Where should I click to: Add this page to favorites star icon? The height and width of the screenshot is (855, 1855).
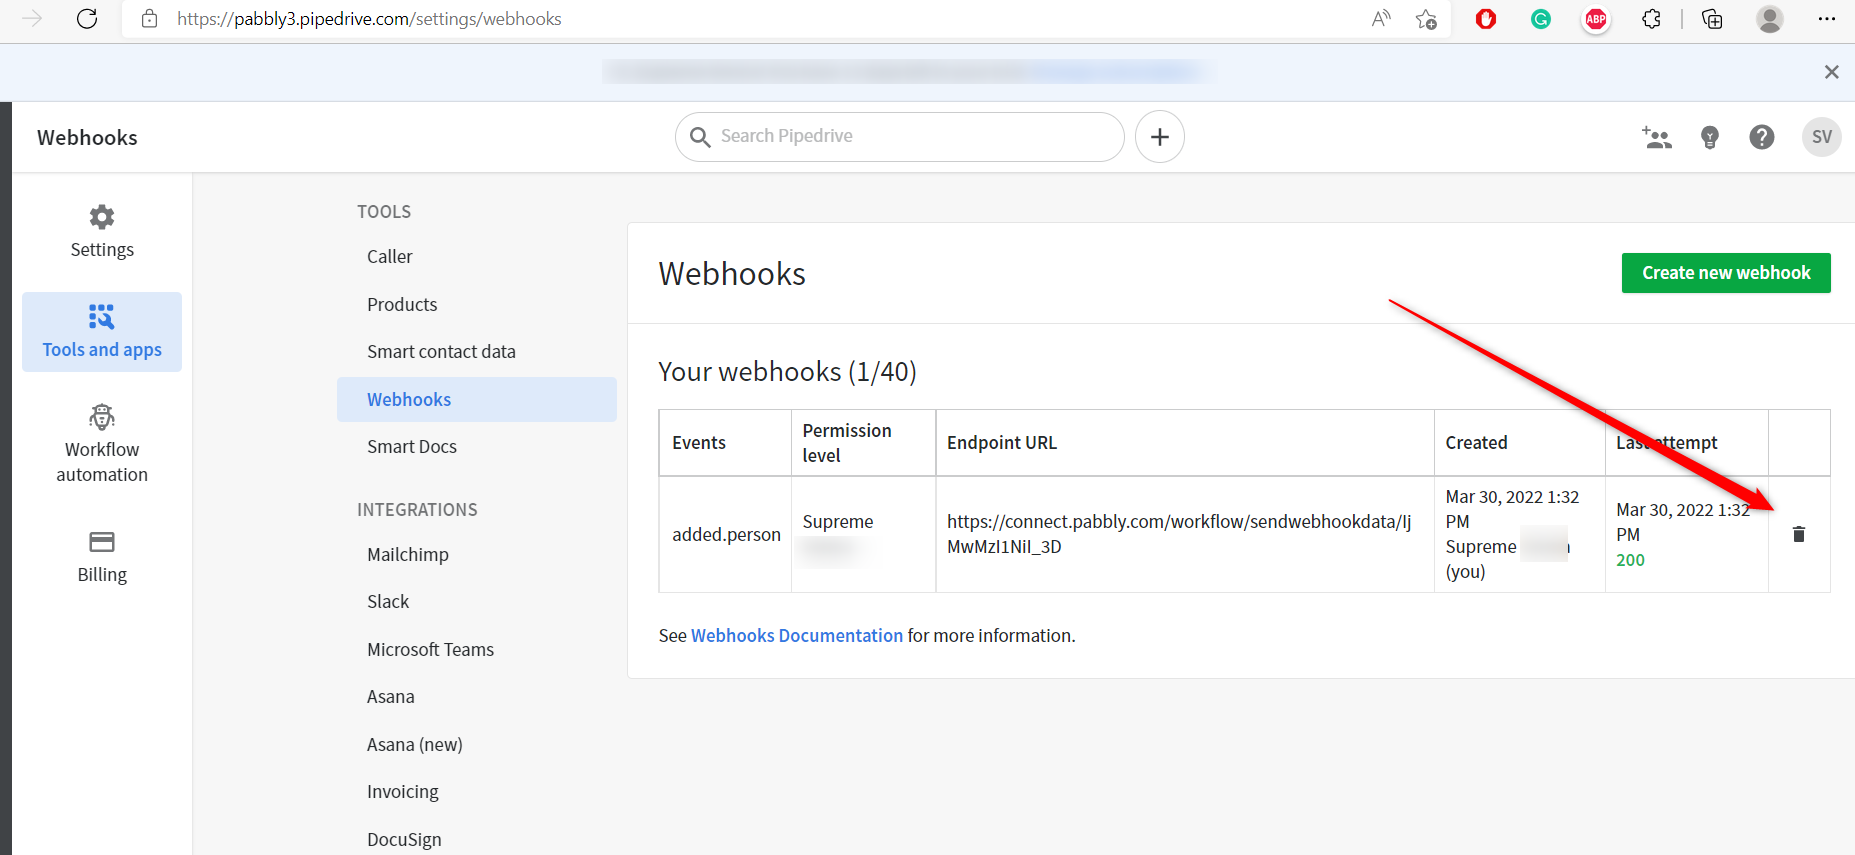coord(1426,19)
